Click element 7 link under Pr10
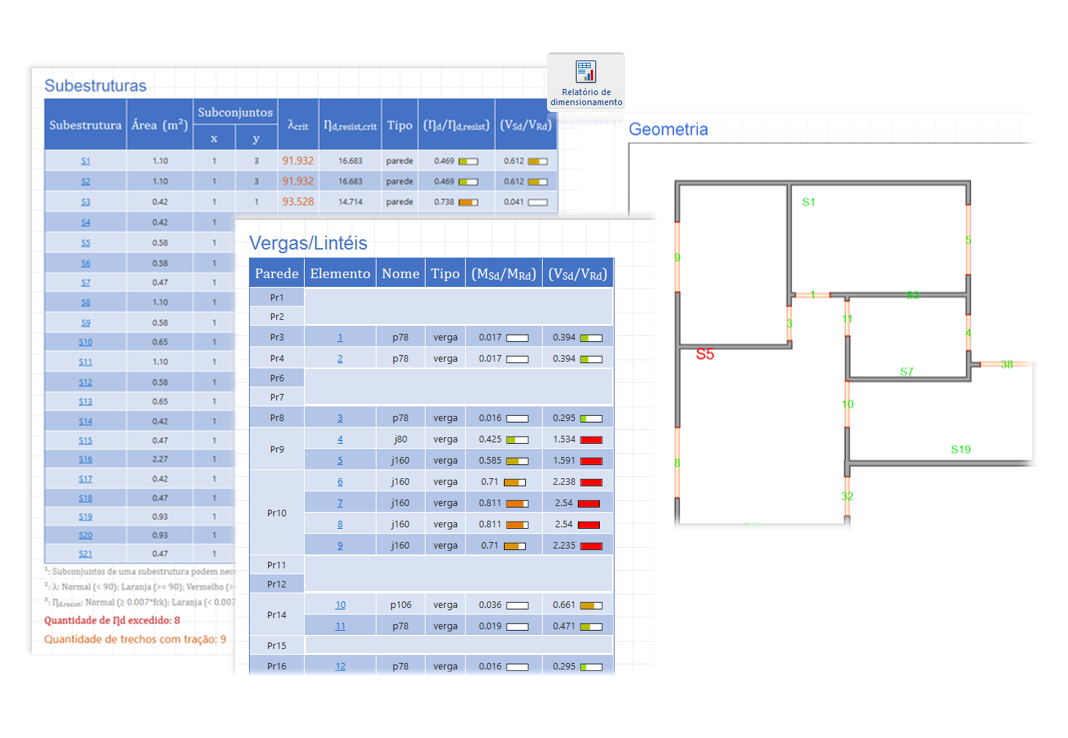 pyautogui.click(x=340, y=503)
